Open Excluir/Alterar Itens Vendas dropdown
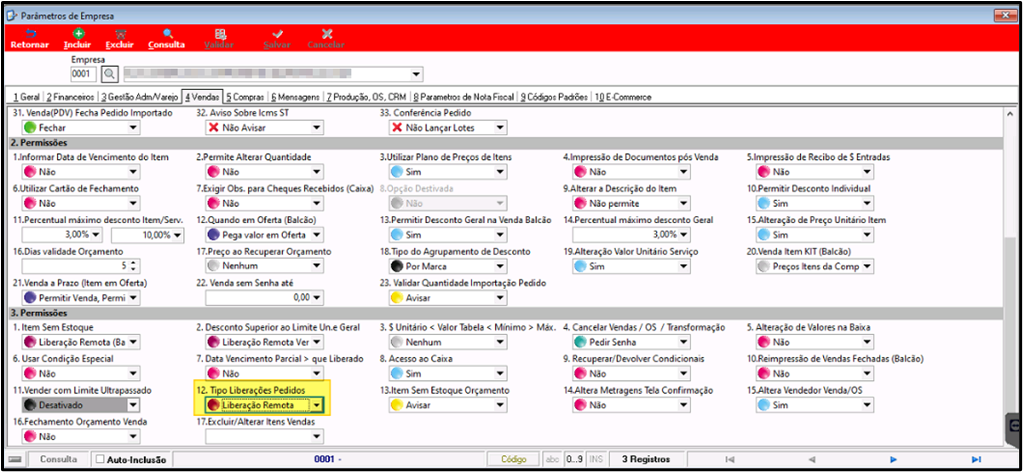The image size is (1023, 472). (316, 437)
